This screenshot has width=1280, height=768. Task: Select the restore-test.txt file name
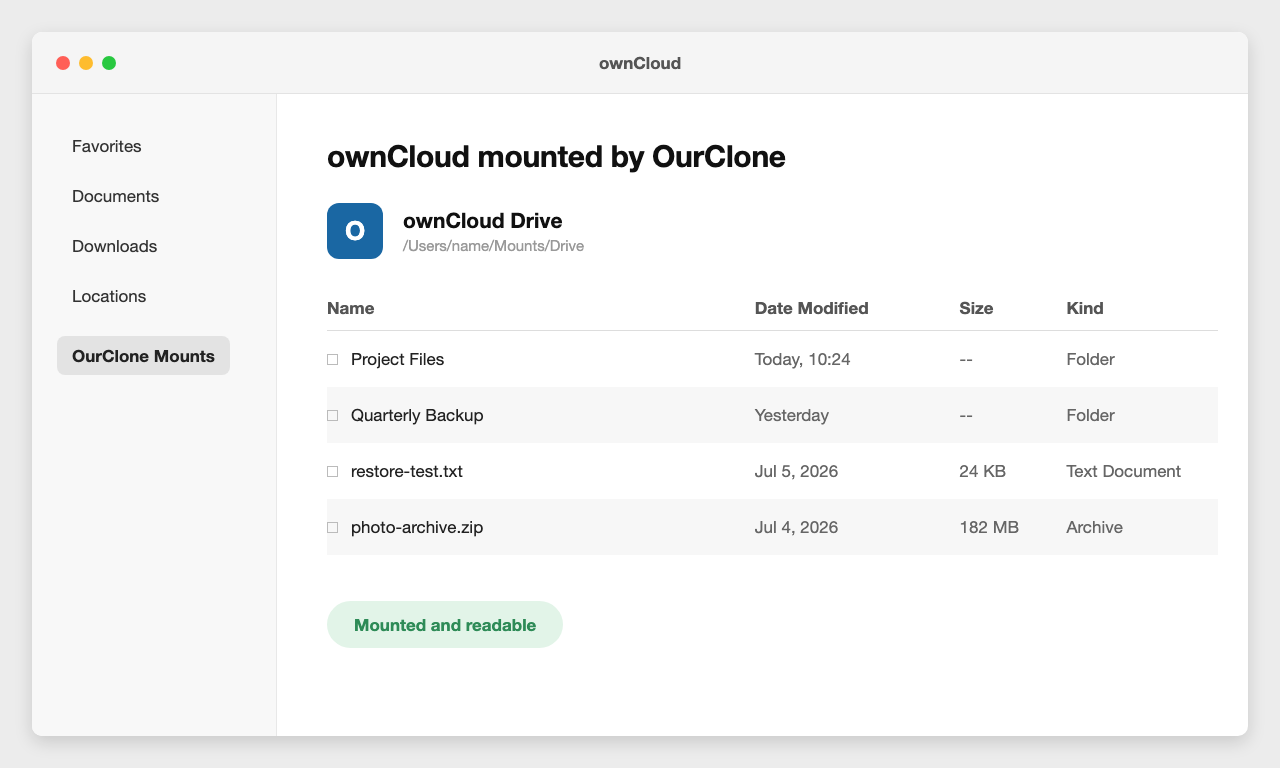pyautogui.click(x=407, y=471)
